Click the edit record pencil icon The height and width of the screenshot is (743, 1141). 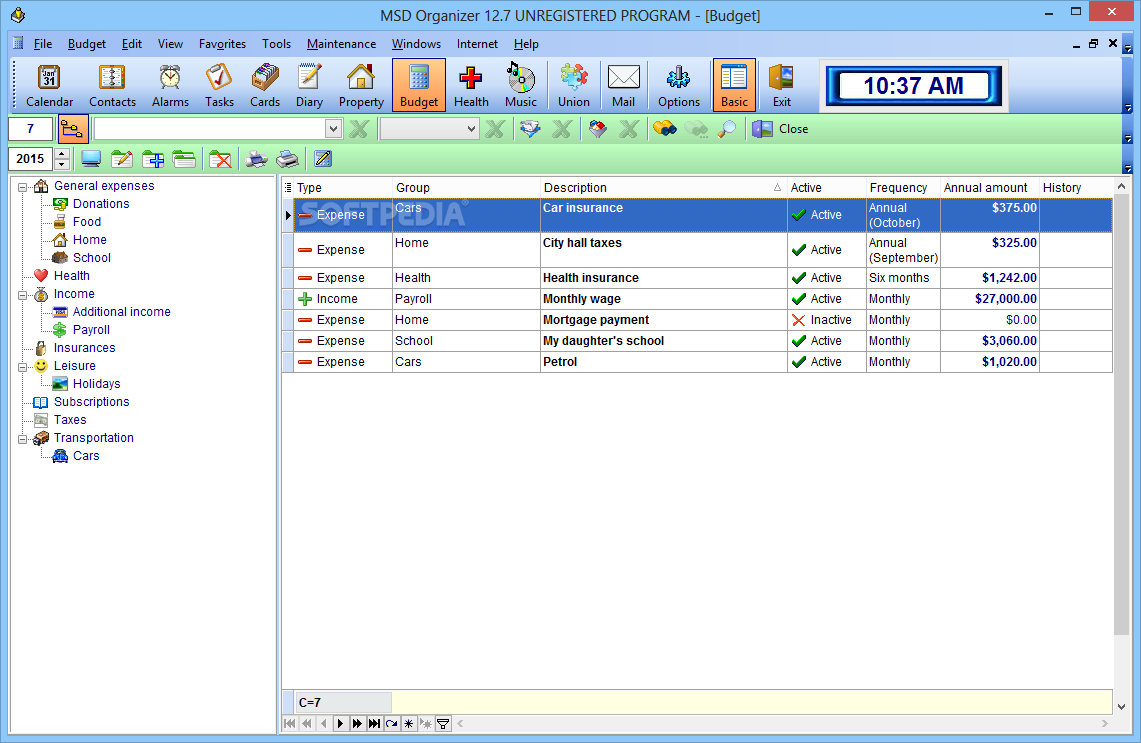(x=122, y=159)
